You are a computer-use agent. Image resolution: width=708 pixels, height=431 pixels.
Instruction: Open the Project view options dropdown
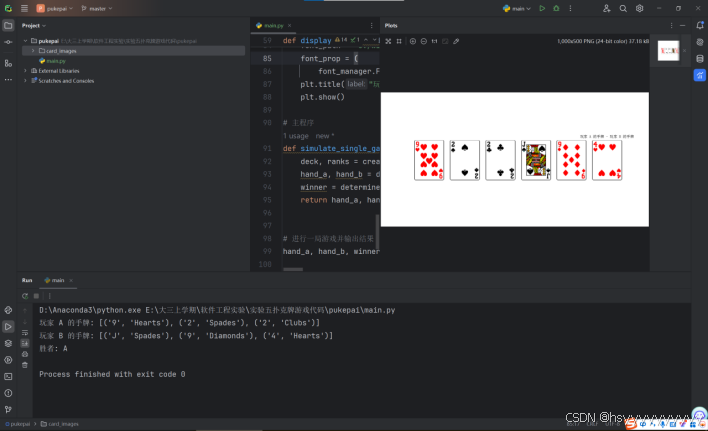(34, 26)
